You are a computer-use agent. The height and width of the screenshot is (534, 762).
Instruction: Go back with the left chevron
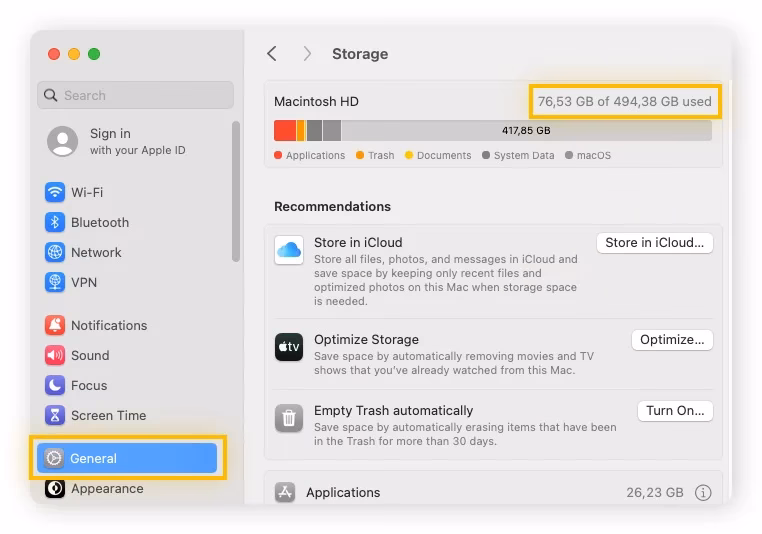[272, 54]
